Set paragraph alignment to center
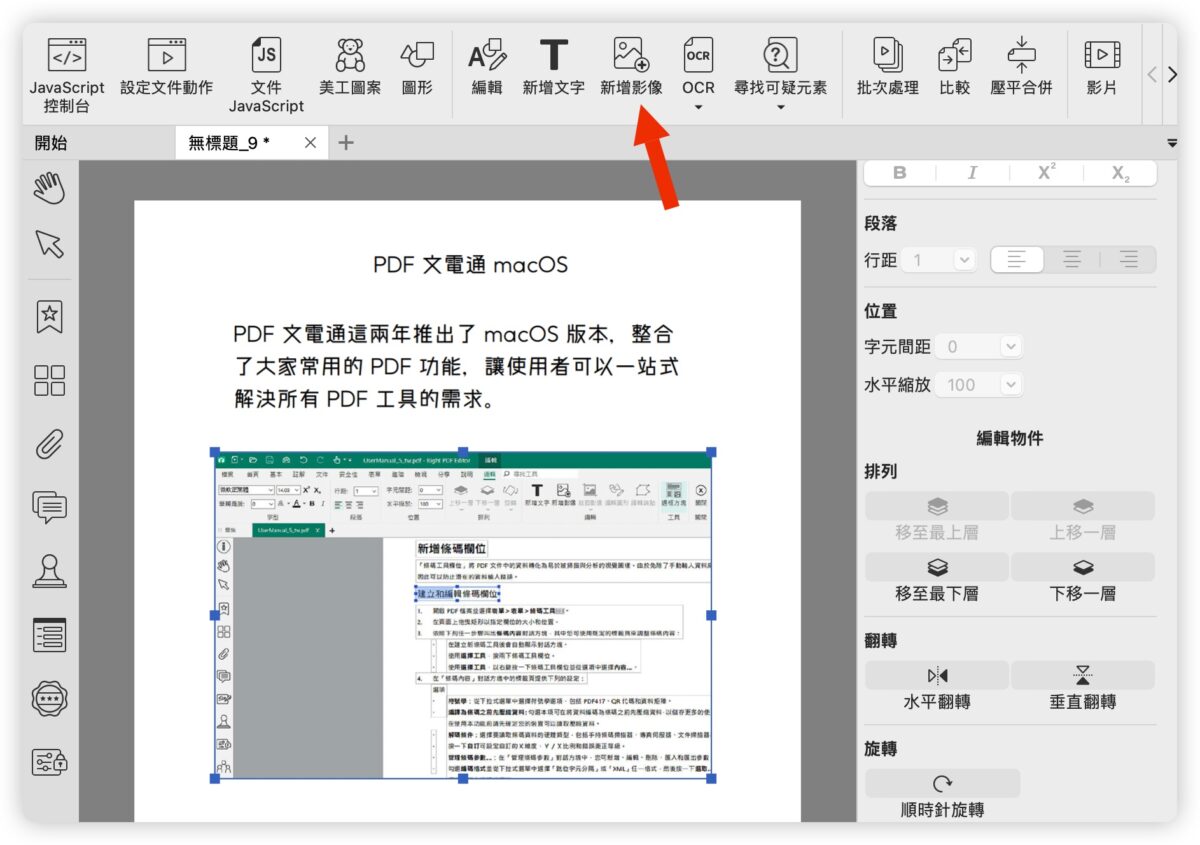1200x845 pixels. [1072, 260]
